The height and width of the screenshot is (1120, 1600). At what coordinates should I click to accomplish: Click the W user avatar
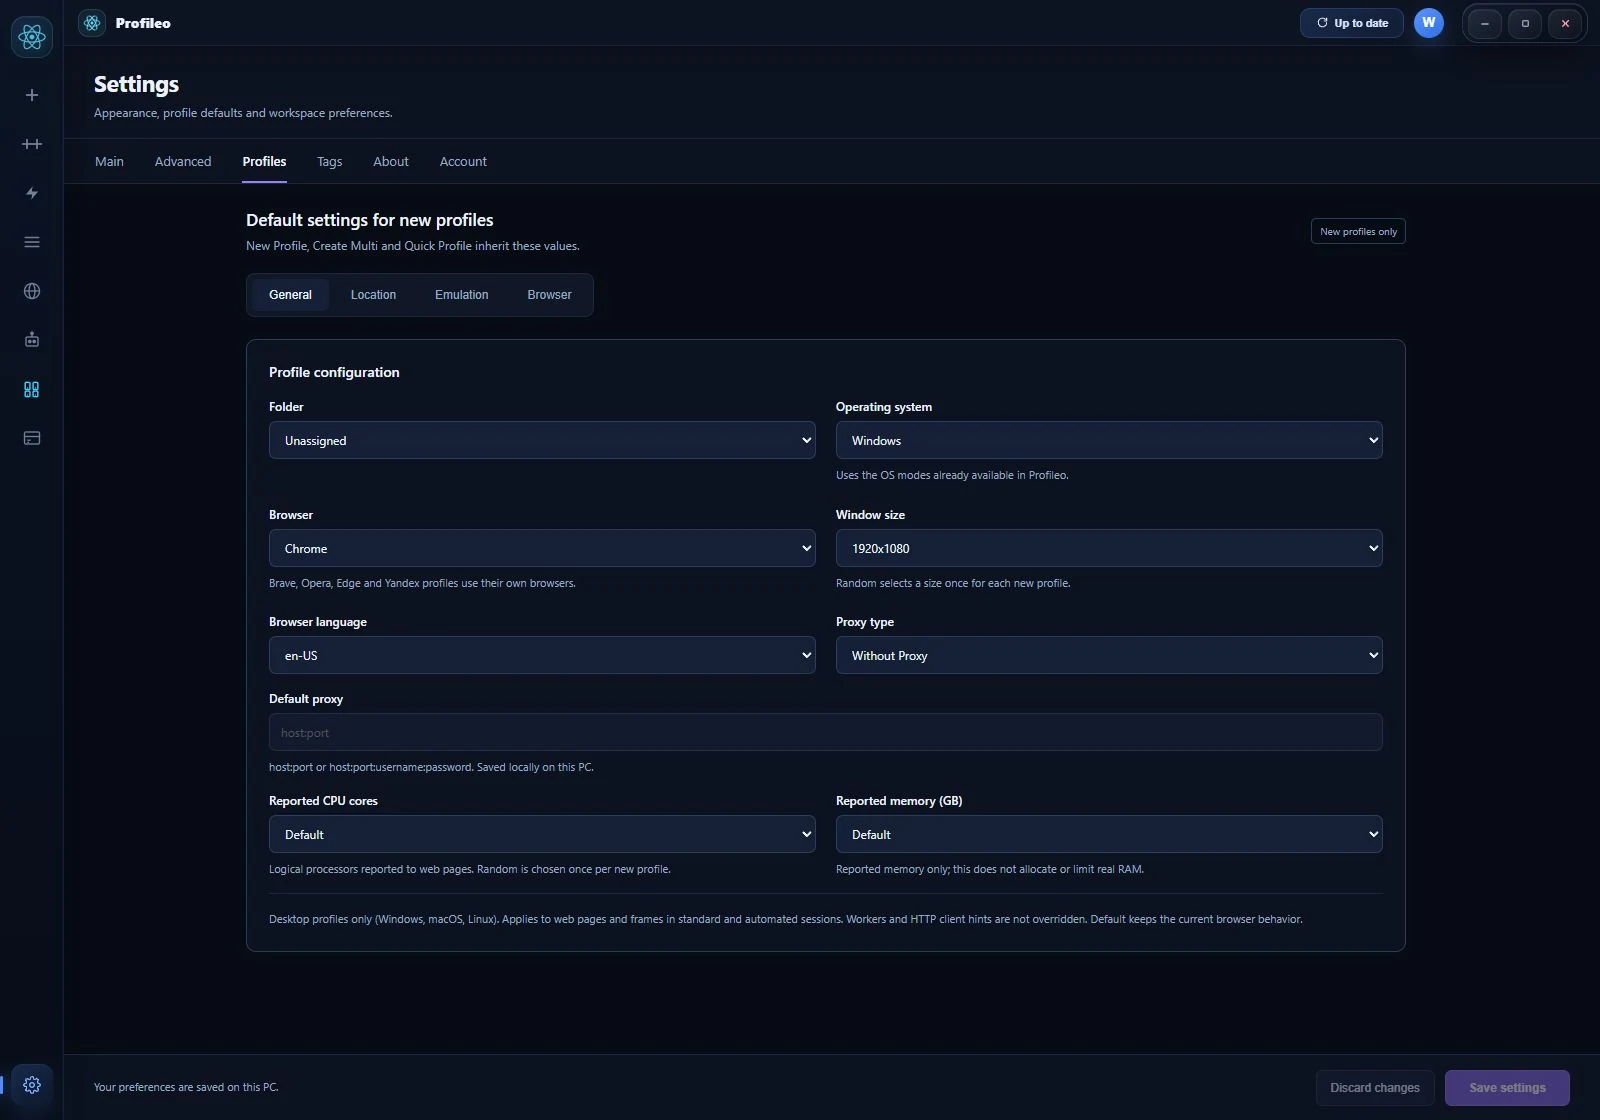pos(1429,23)
